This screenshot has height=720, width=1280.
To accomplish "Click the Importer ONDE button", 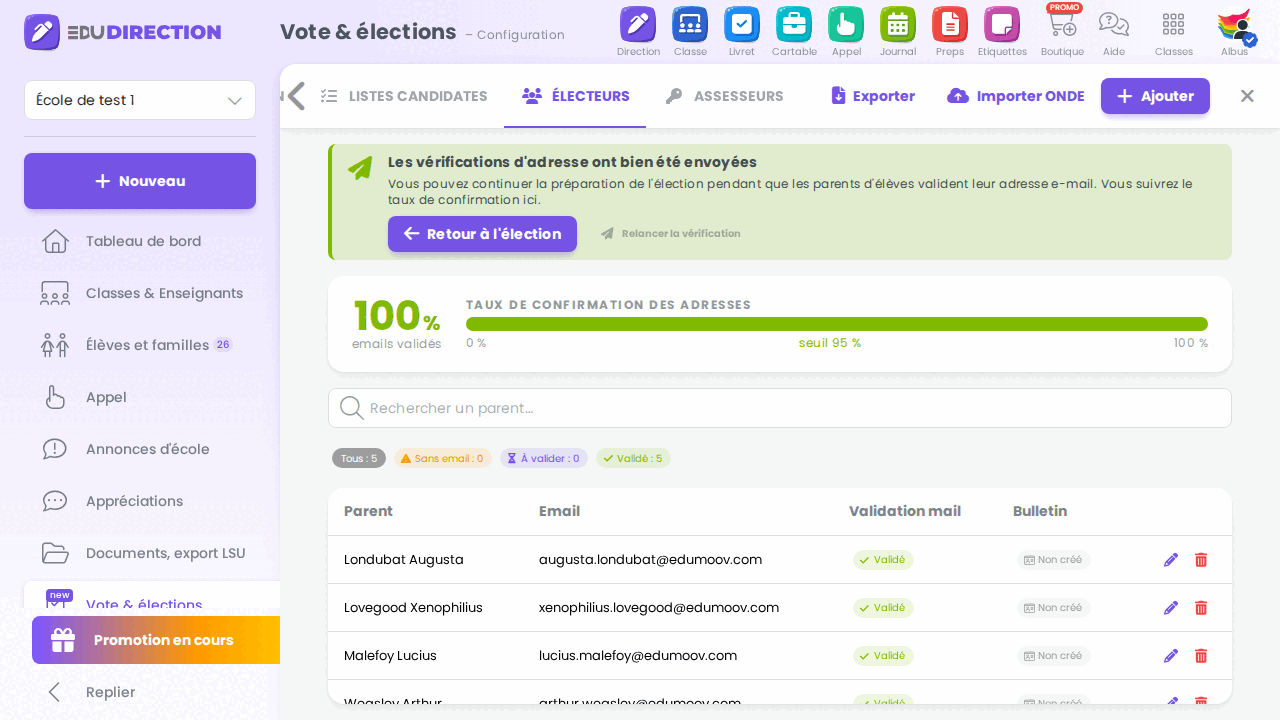I will click(x=1016, y=96).
